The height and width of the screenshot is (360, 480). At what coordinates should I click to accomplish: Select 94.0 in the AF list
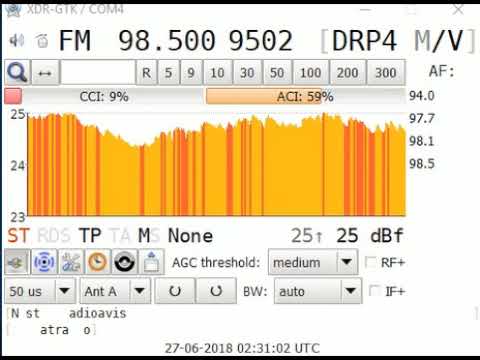tap(422, 96)
